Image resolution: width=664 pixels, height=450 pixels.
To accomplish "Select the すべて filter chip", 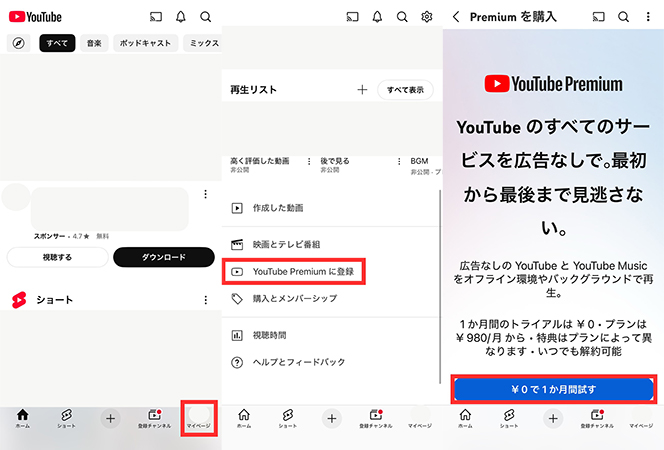I will pyautogui.click(x=57, y=43).
